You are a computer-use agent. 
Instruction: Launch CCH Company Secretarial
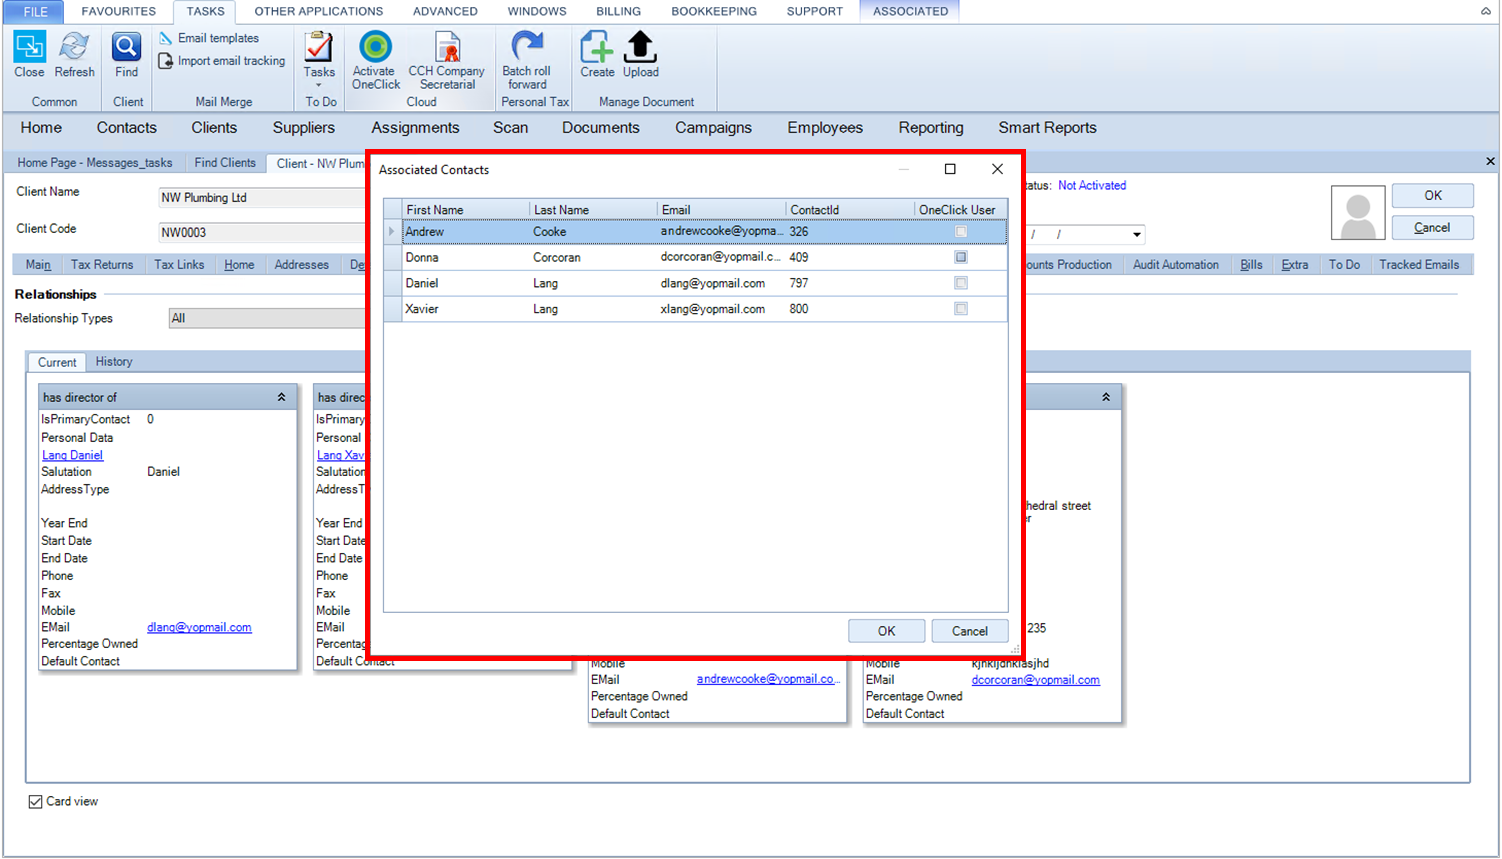coord(447,61)
